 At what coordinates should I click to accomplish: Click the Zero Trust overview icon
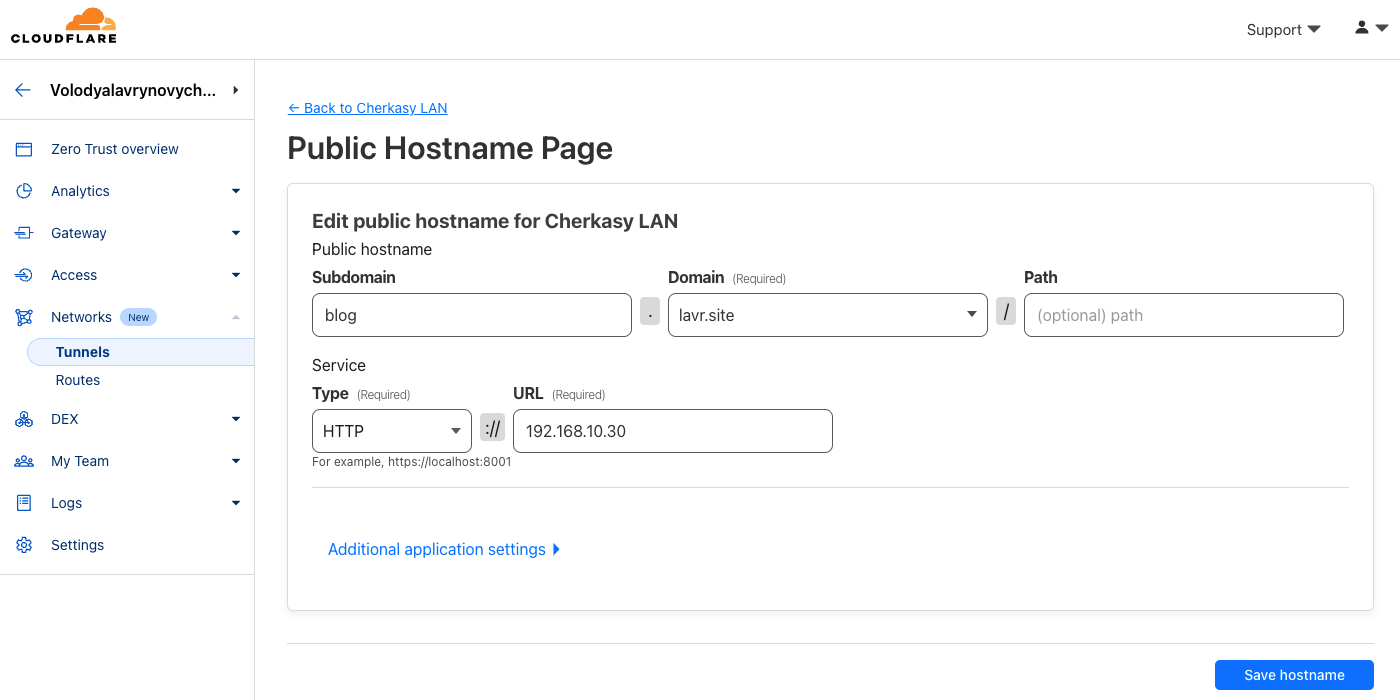[24, 149]
